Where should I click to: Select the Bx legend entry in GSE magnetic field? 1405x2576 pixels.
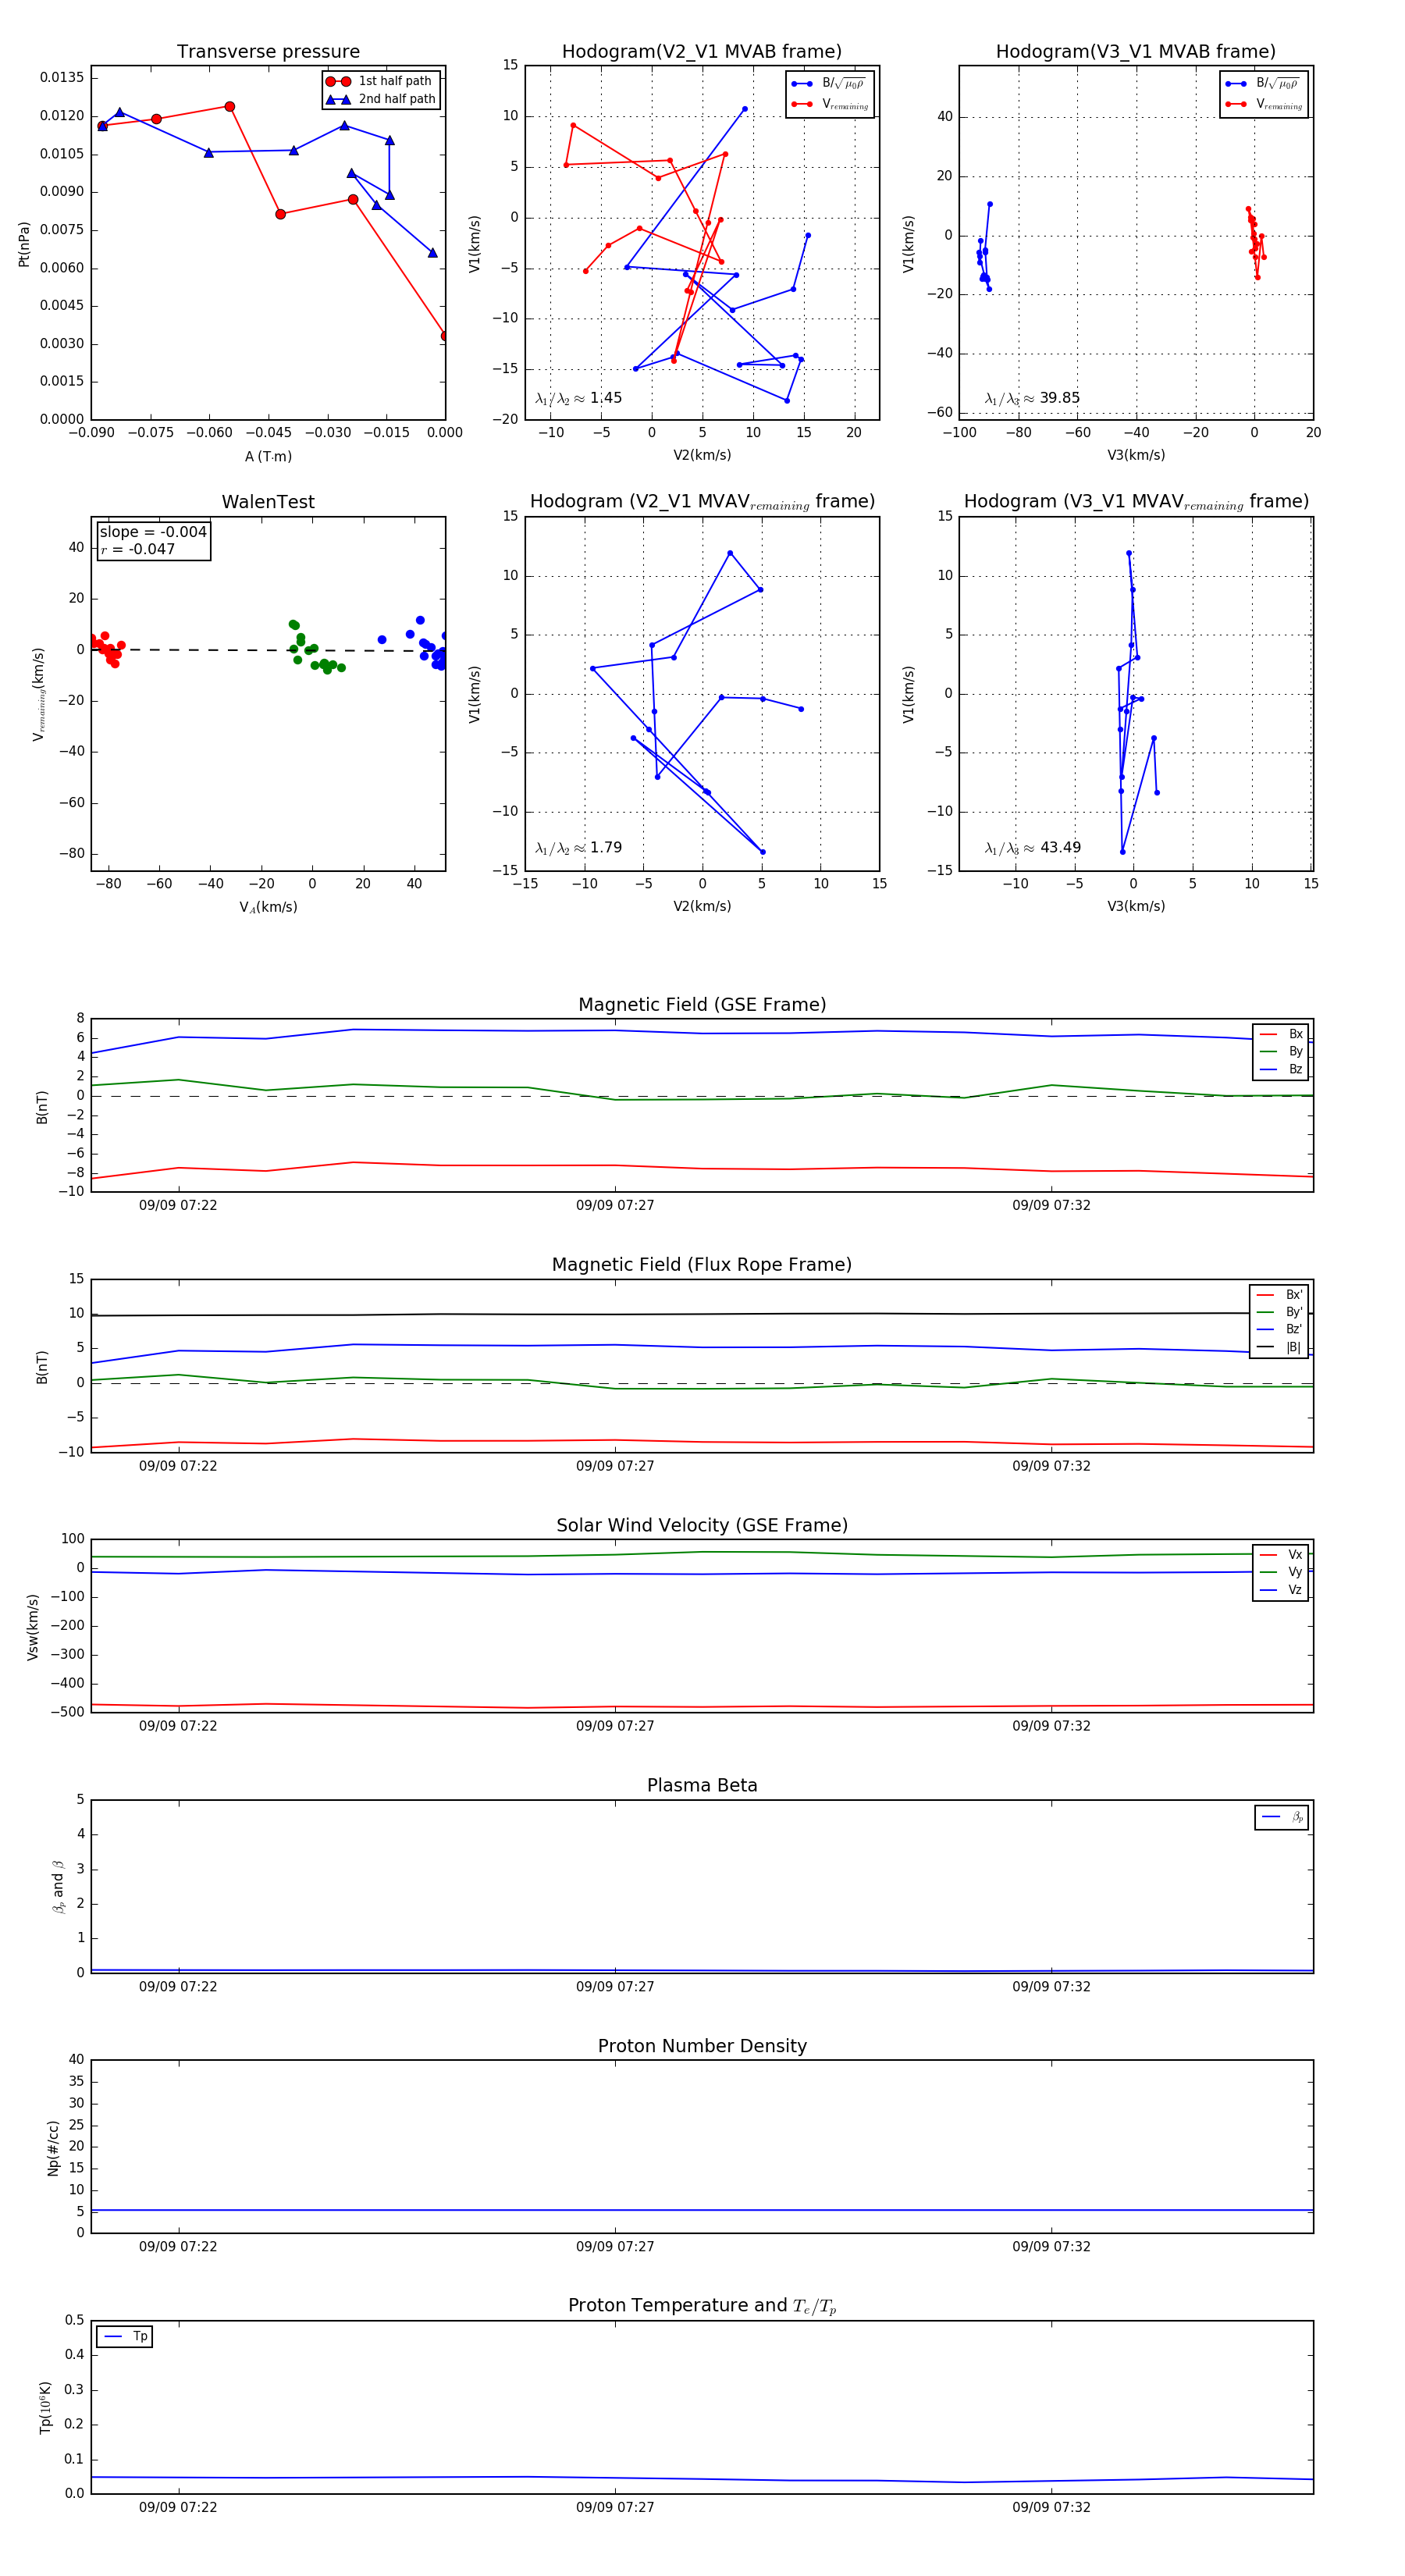pos(1281,1034)
